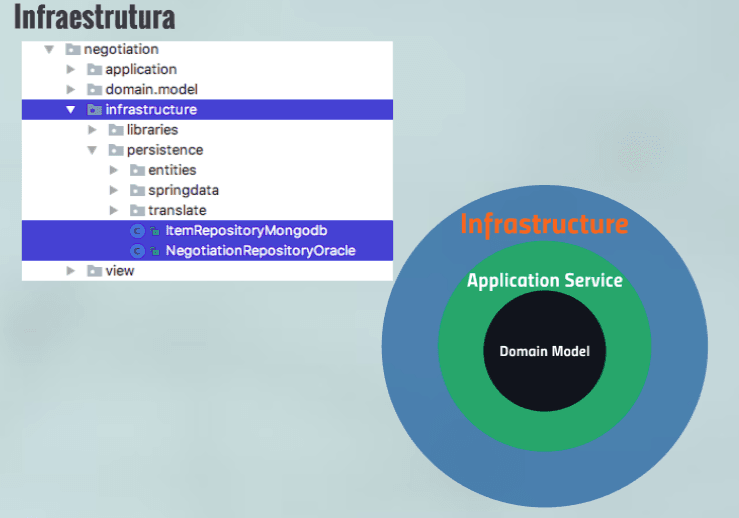This screenshot has width=739, height=518.
Task: Click the entities folder icon
Action: pyautogui.click(x=138, y=170)
